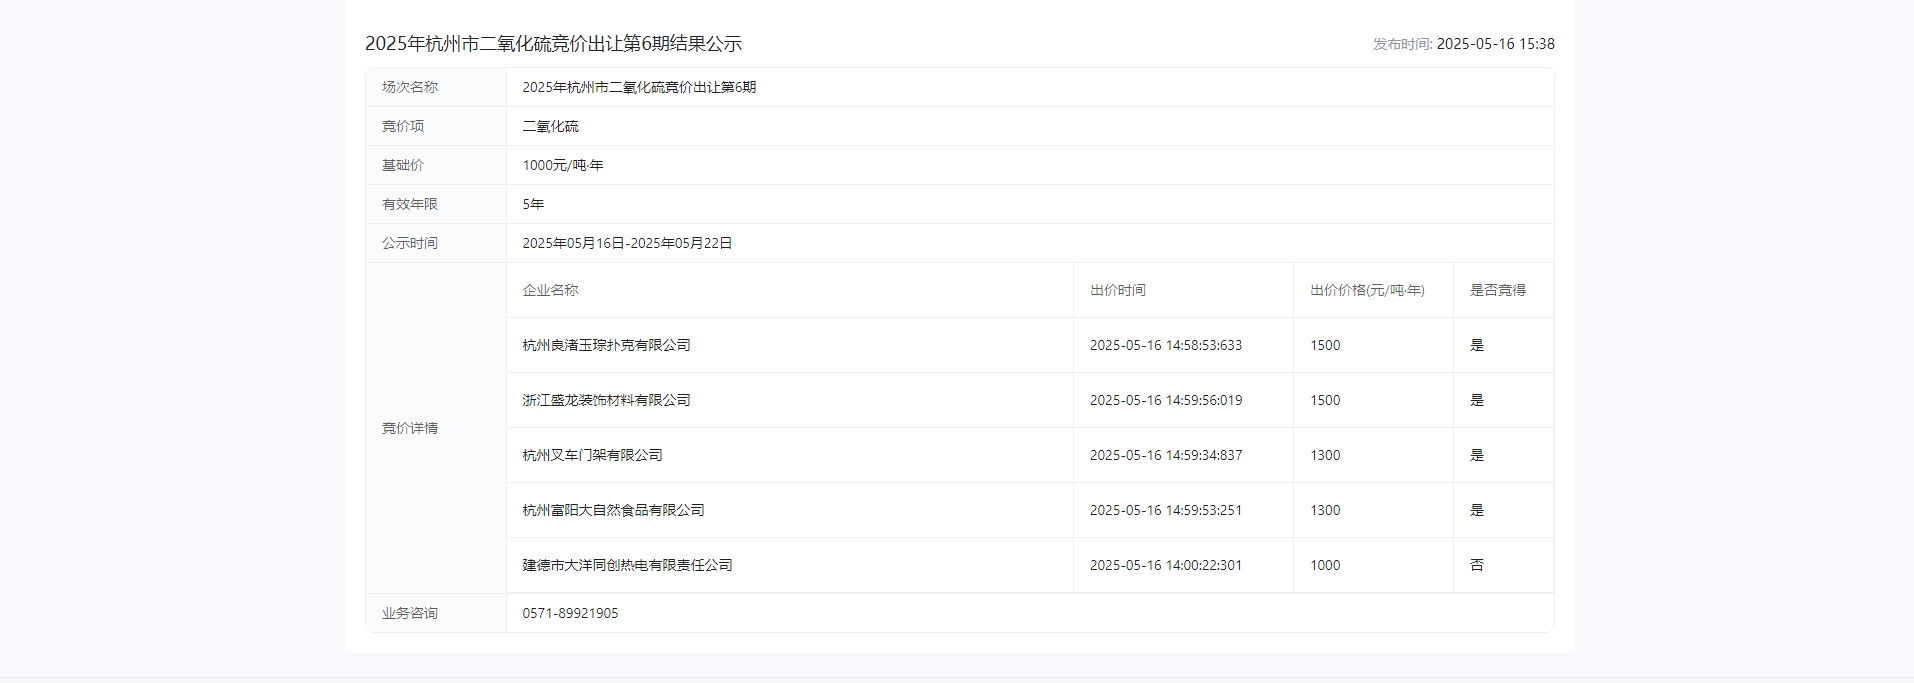The height and width of the screenshot is (683, 1914).
Task: Click the 基础价 row label
Action: (x=403, y=165)
